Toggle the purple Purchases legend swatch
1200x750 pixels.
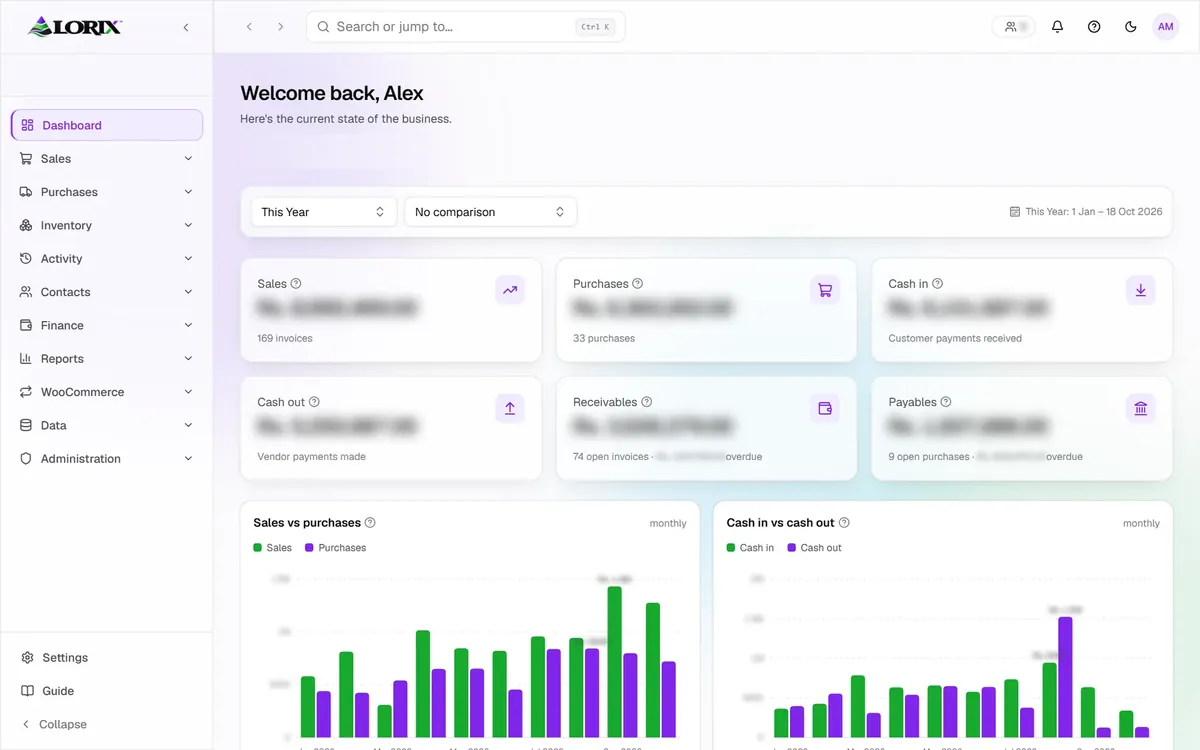click(309, 548)
